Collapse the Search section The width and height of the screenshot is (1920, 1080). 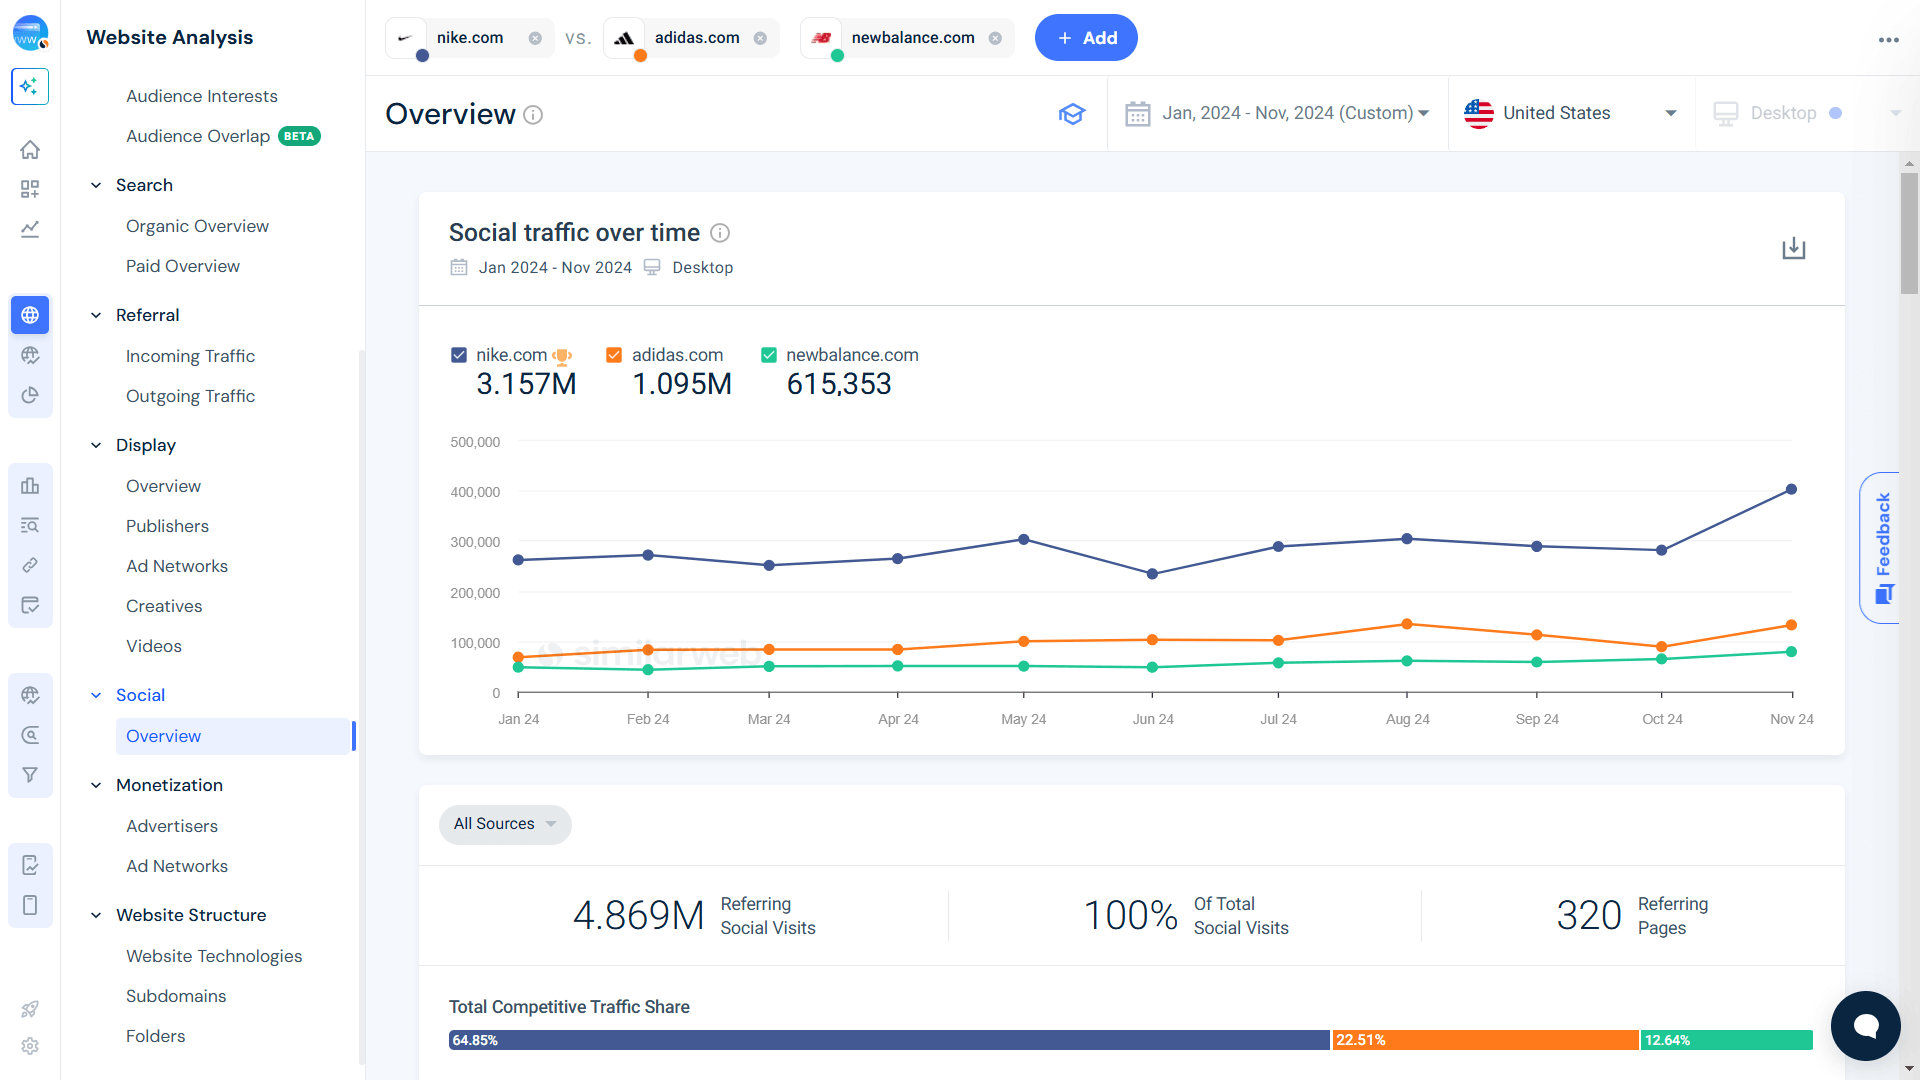pyautogui.click(x=96, y=185)
